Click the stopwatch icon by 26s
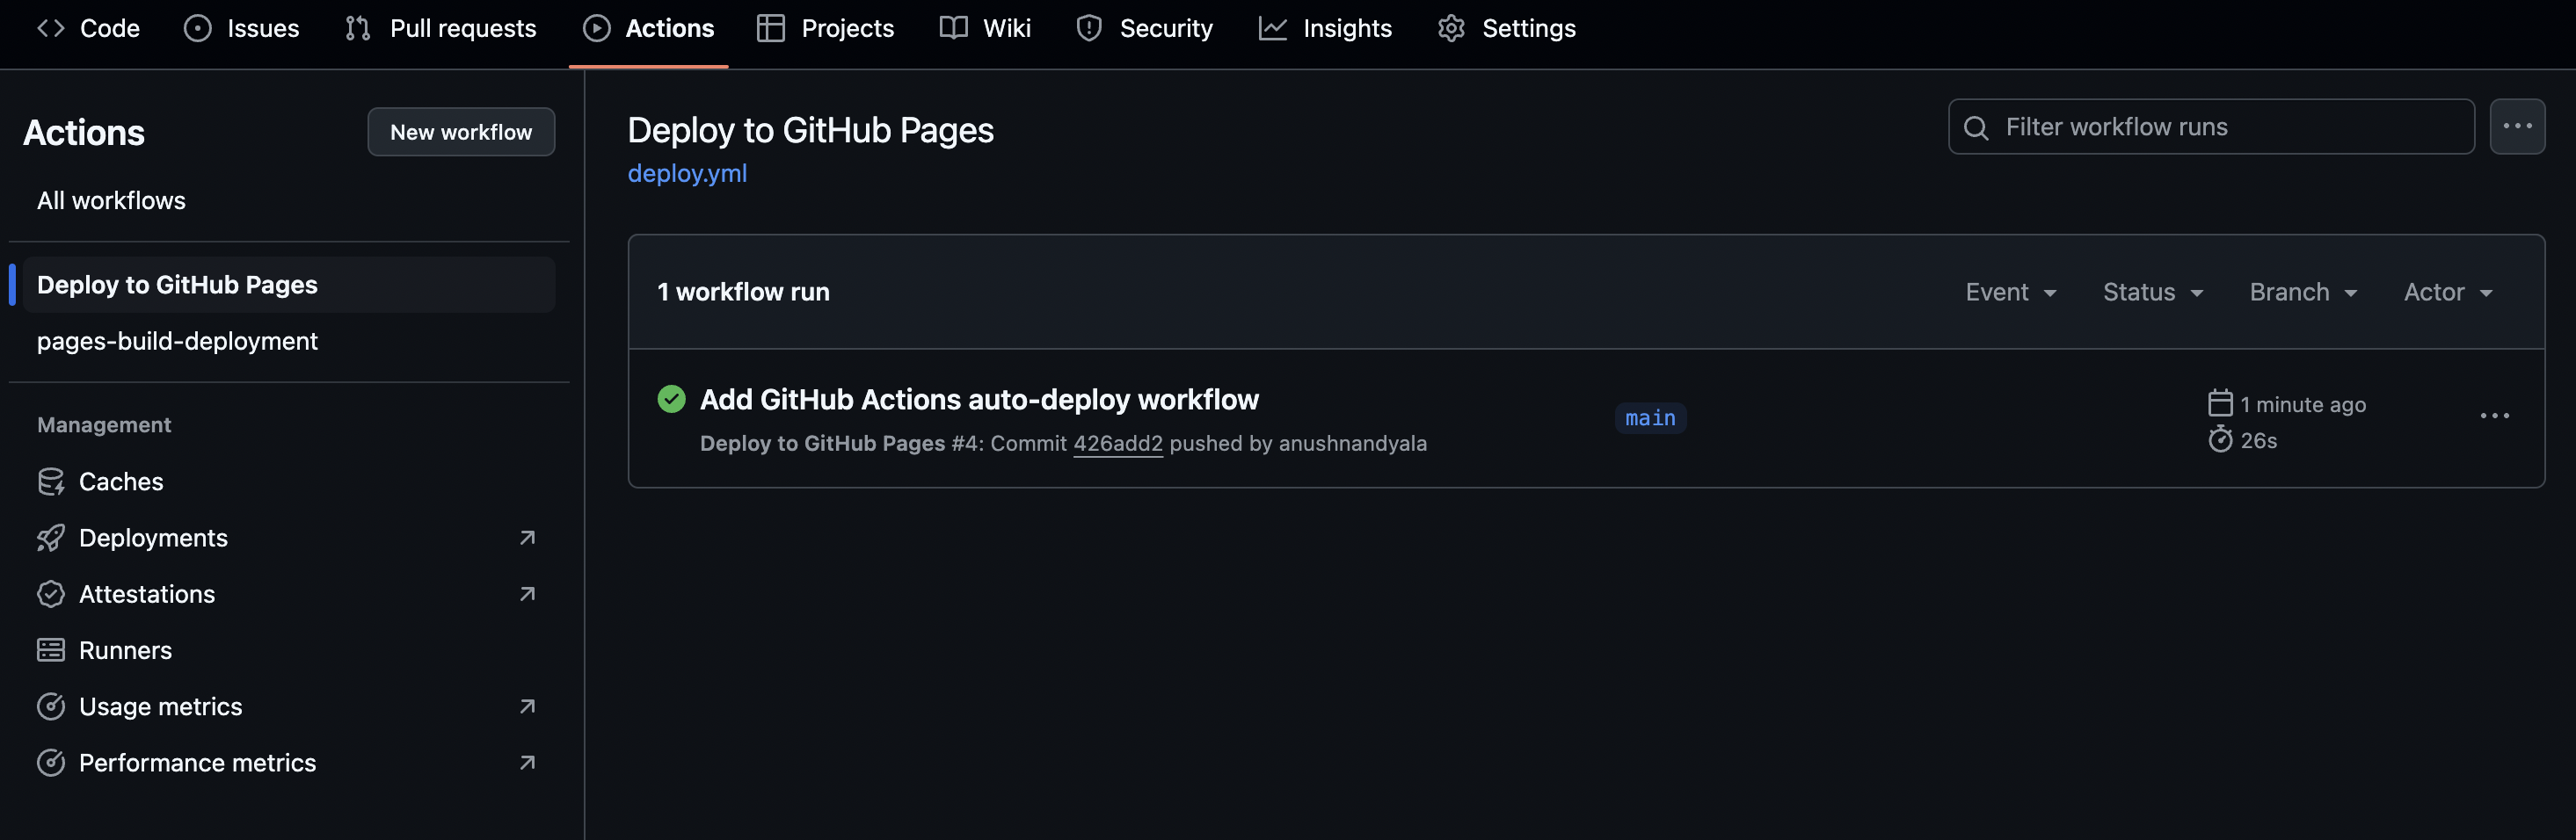2576x840 pixels. point(2220,439)
